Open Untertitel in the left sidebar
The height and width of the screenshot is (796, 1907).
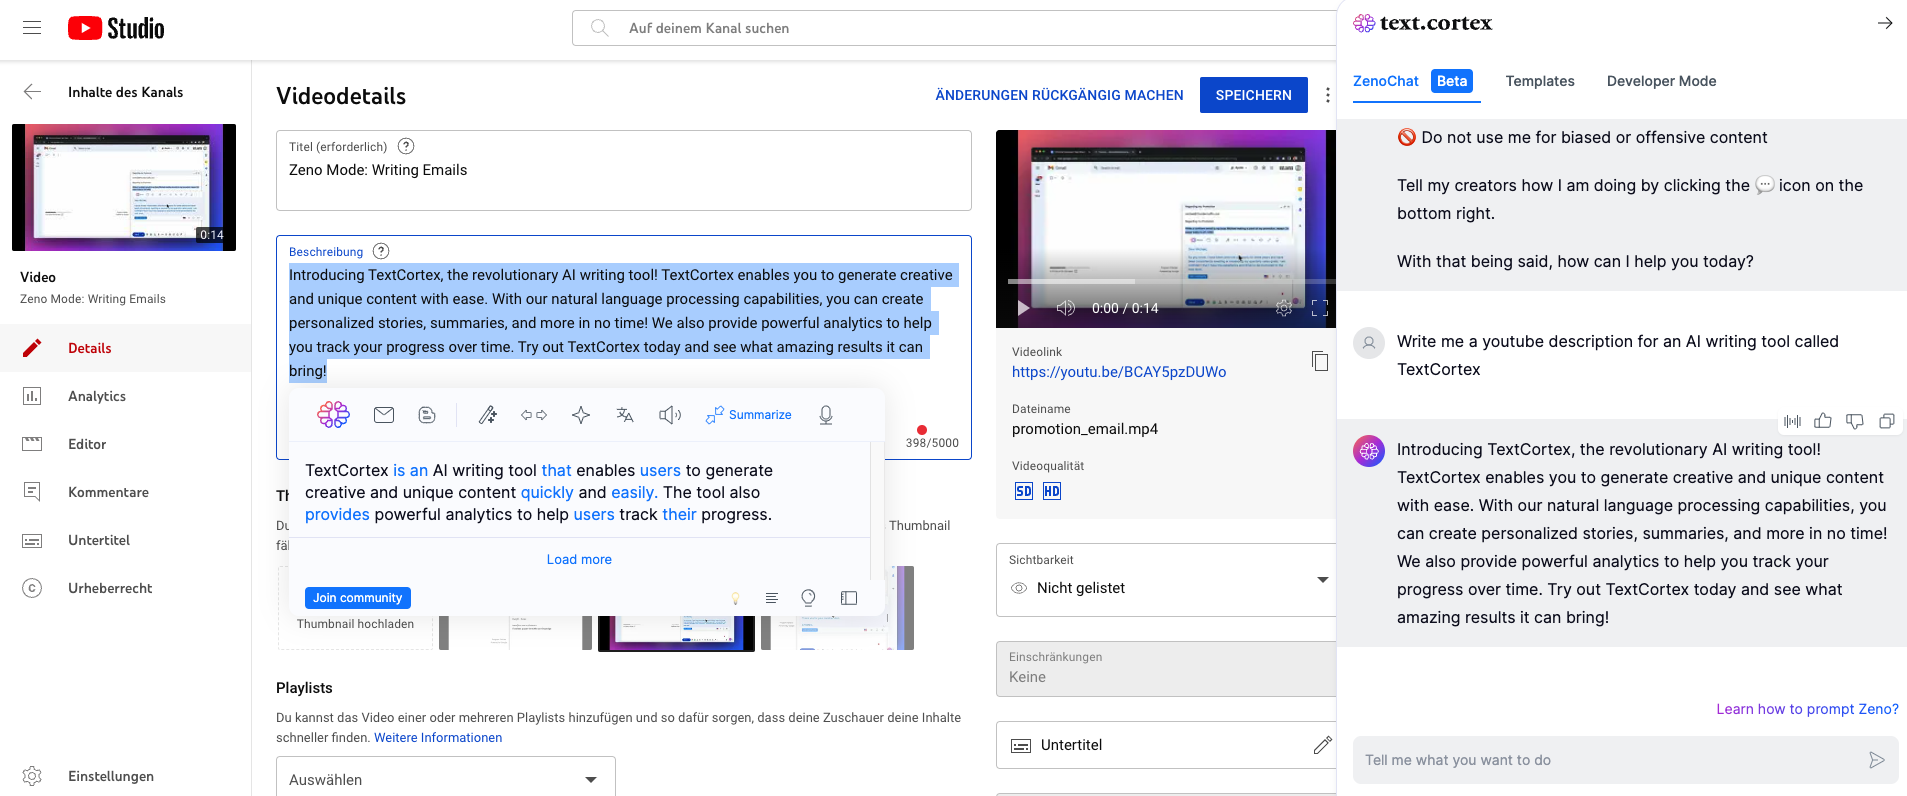(x=126, y=540)
